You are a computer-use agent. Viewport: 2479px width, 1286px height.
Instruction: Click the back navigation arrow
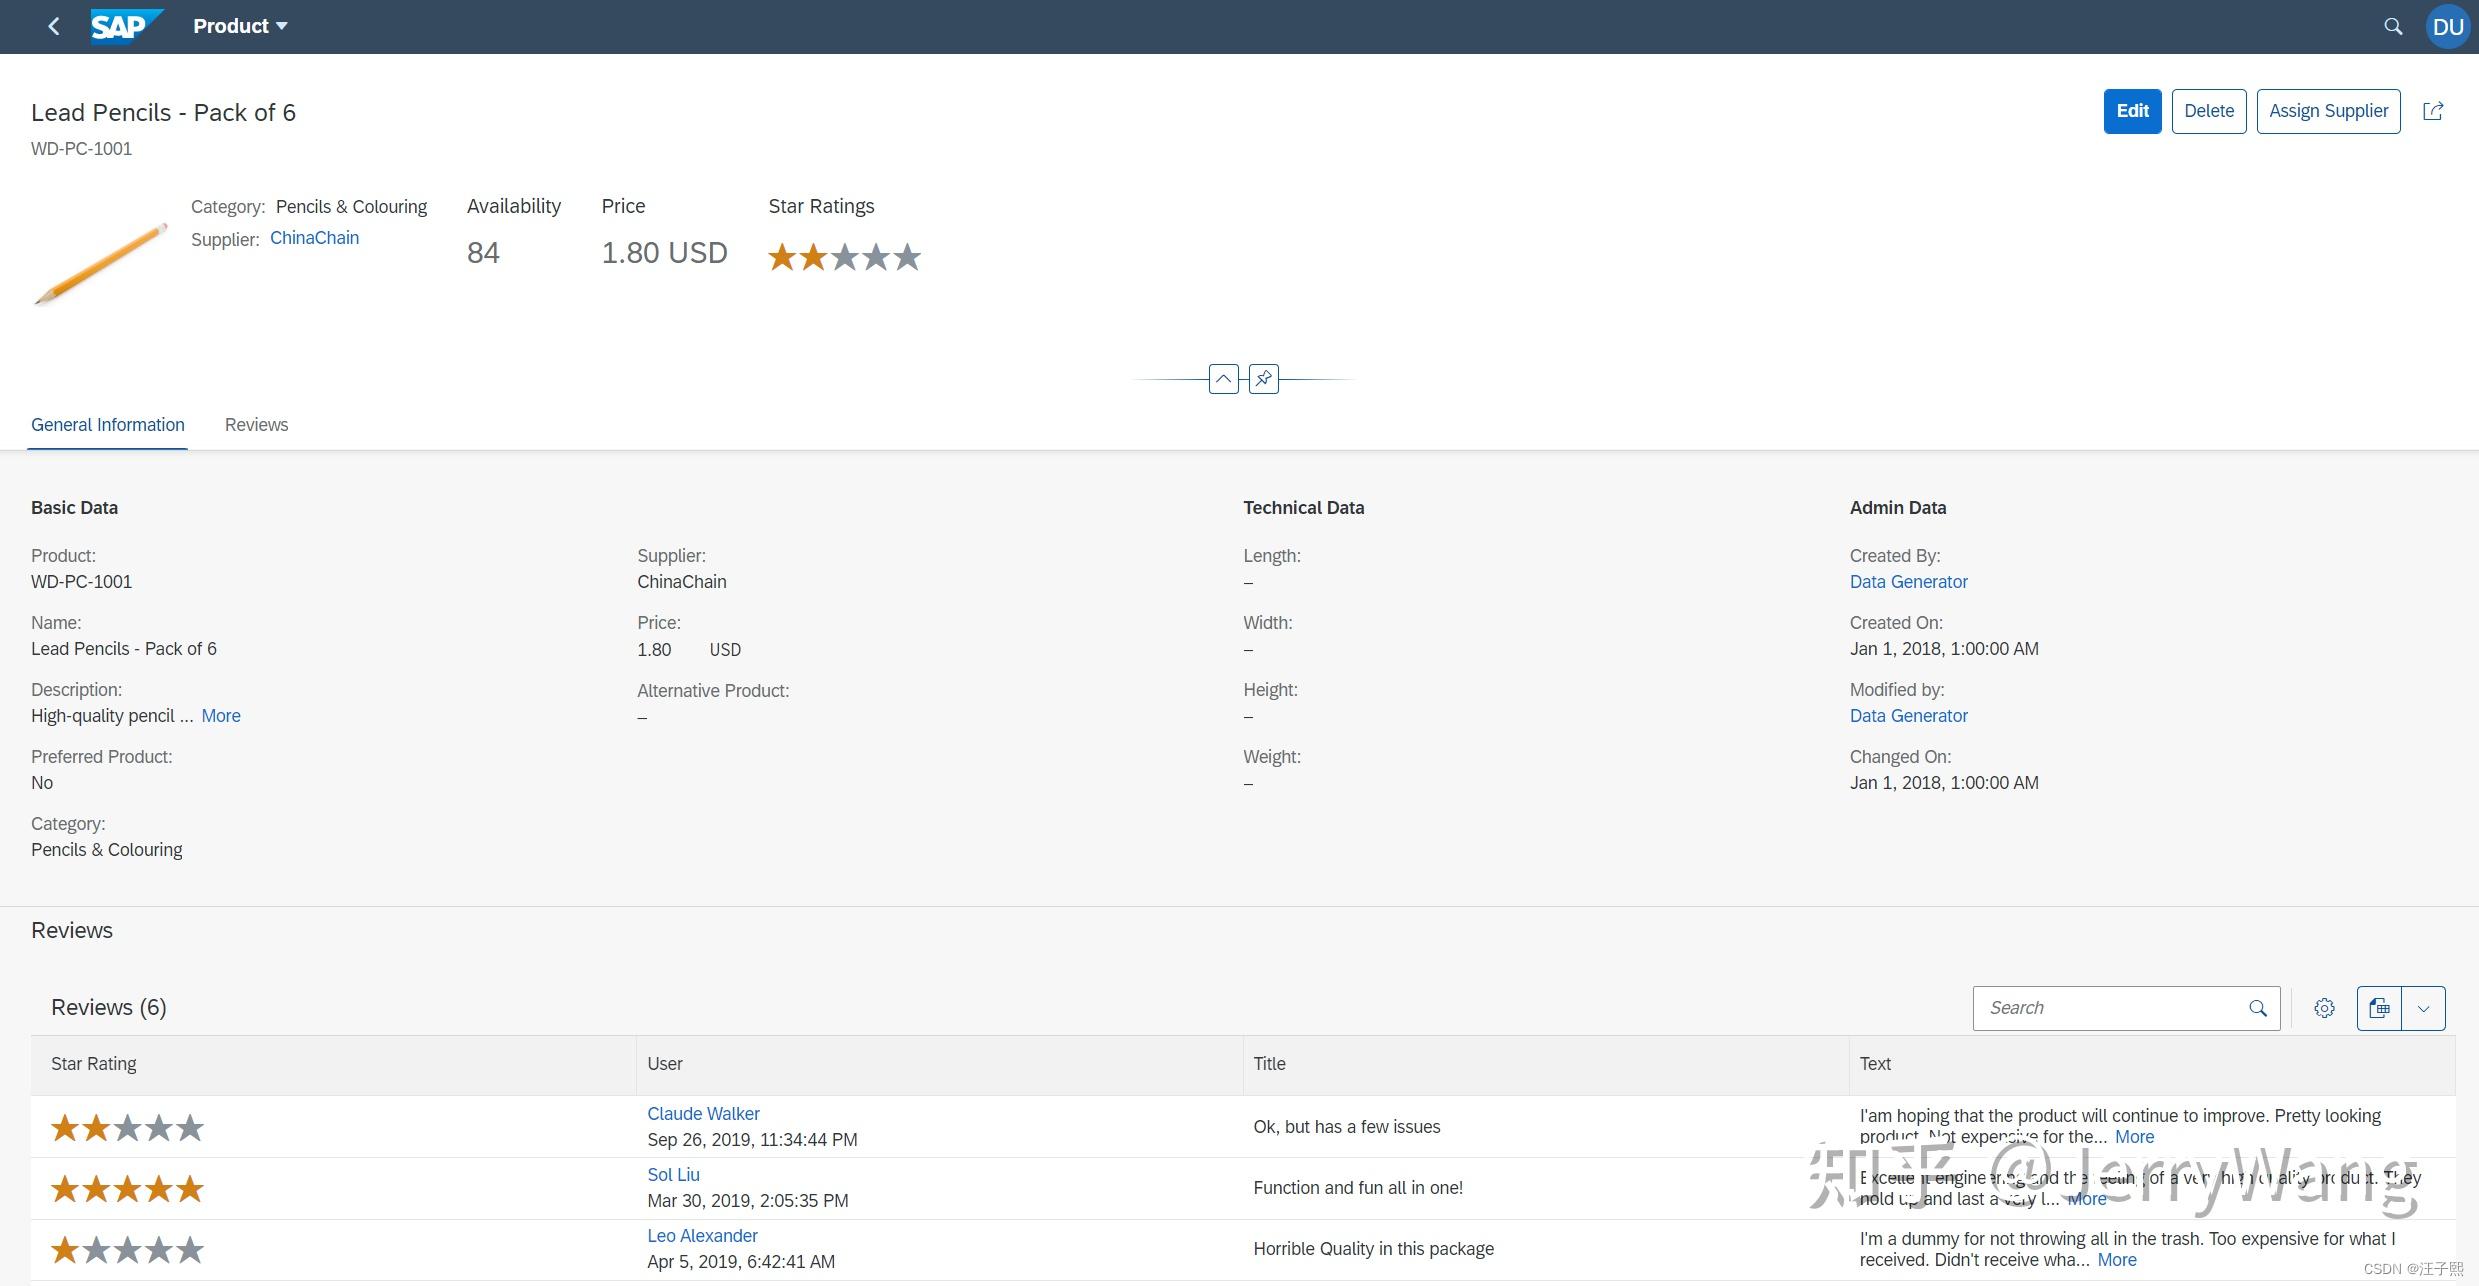tap(54, 26)
